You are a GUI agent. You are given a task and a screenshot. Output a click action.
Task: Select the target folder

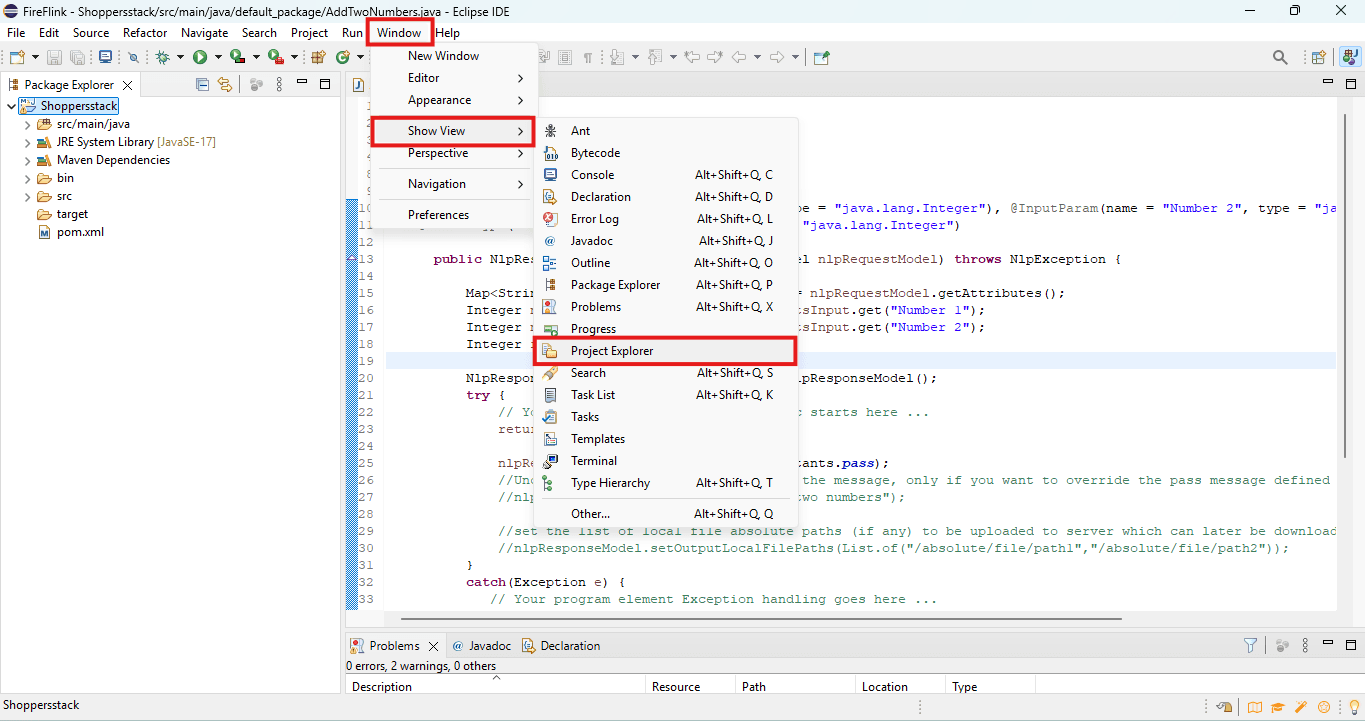pyautogui.click(x=63, y=214)
